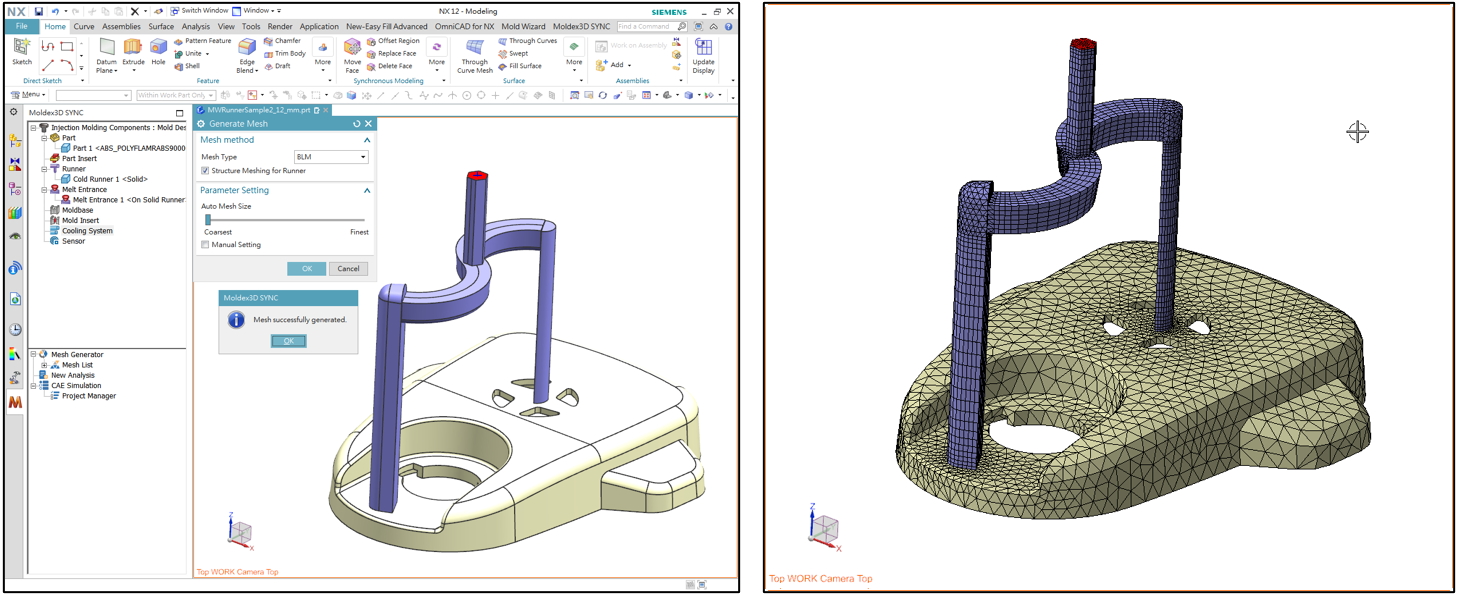This screenshot has width=1457, height=595.
Task: Apply the Chamfer tool
Action: [282, 41]
